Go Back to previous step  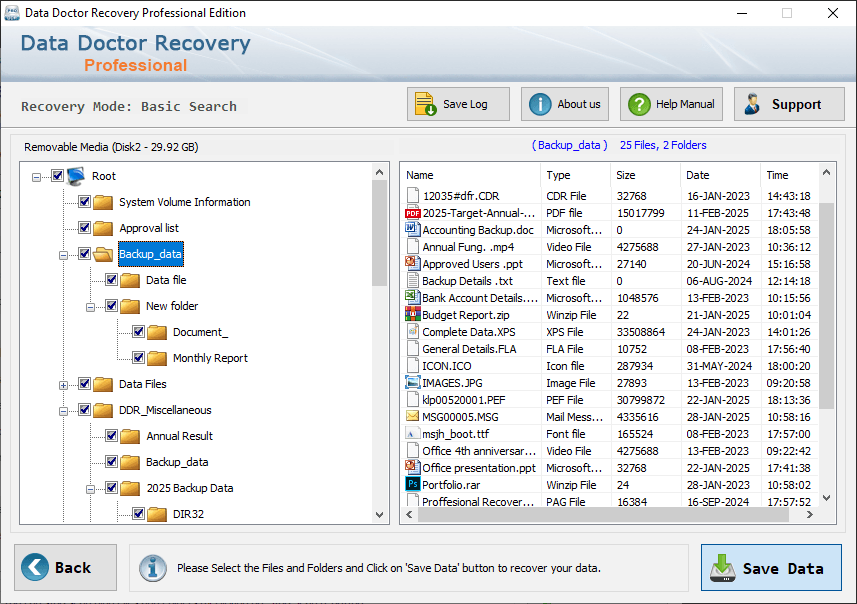(x=66, y=567)
